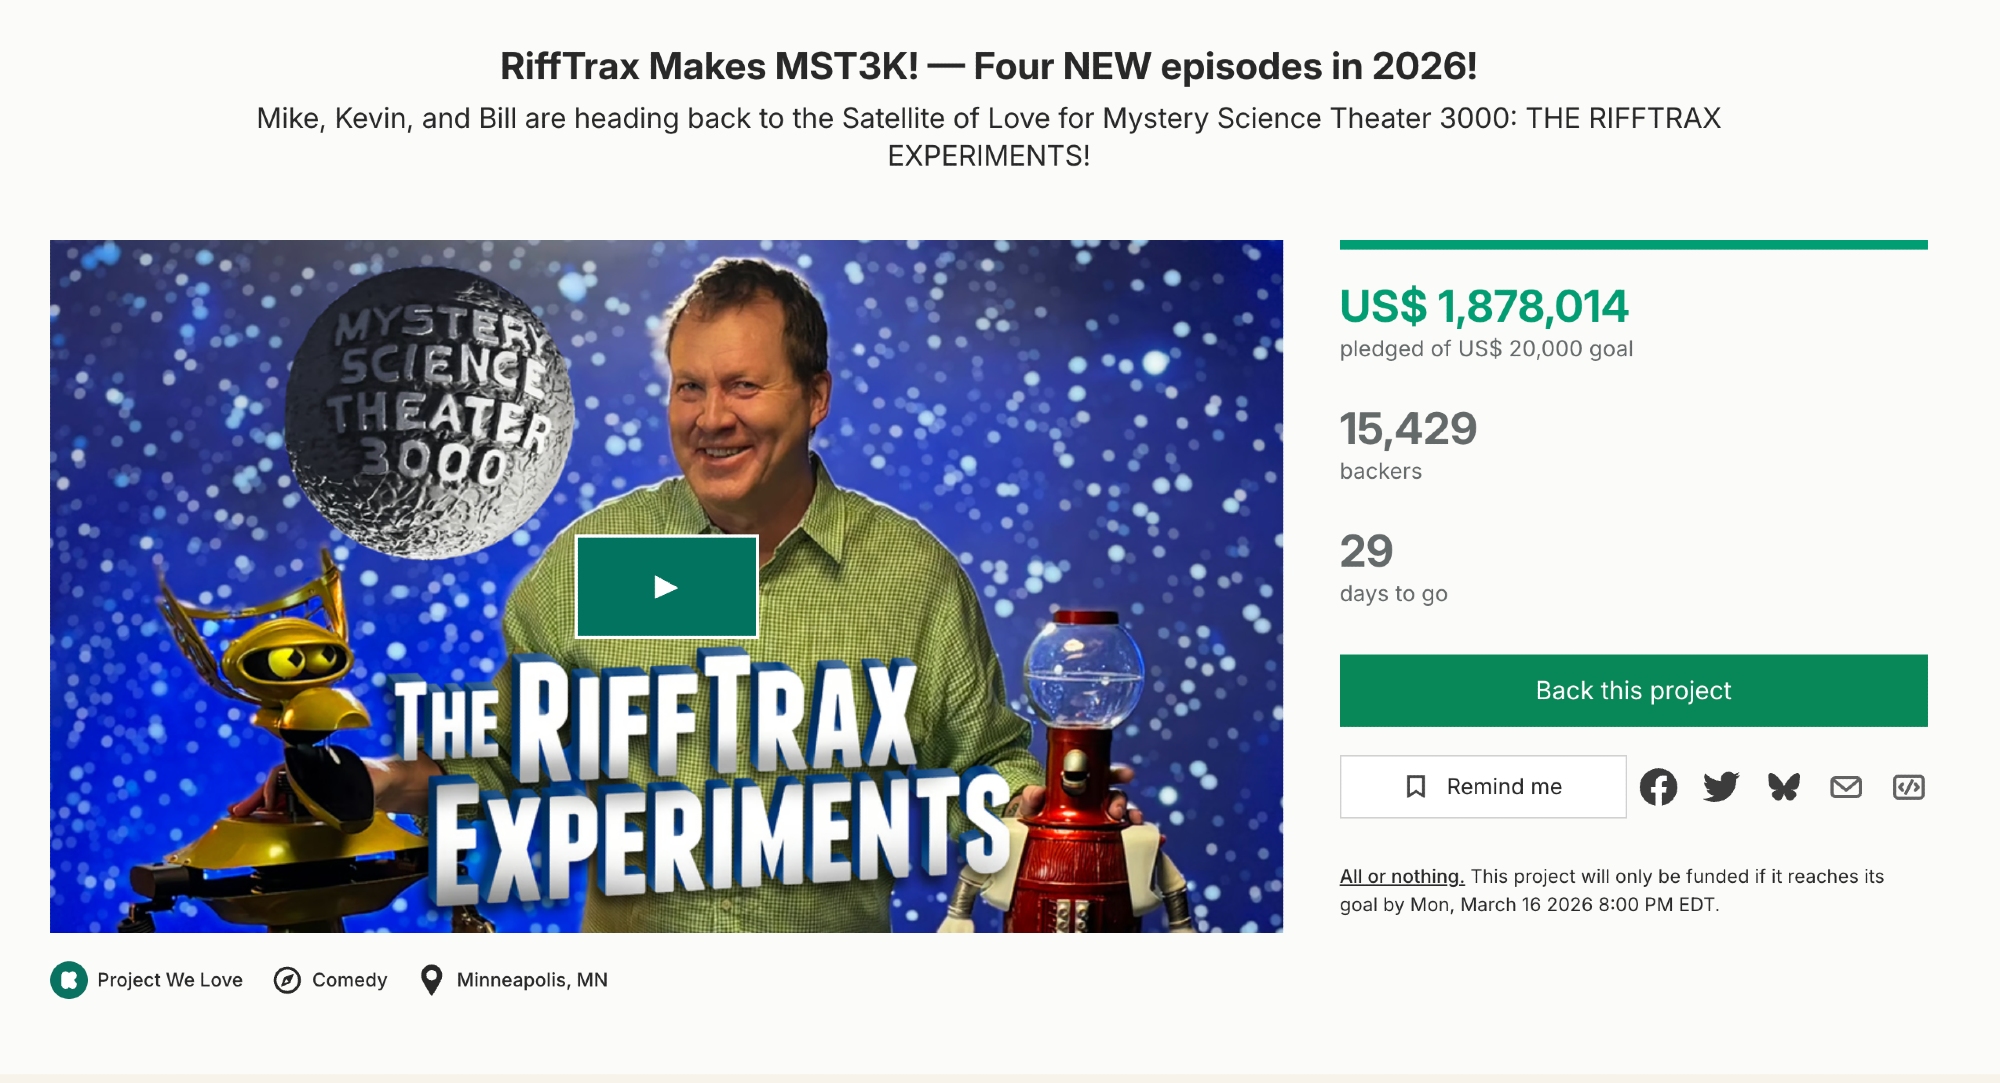
Task: Open the Project We Love text link
Action: 170,980
